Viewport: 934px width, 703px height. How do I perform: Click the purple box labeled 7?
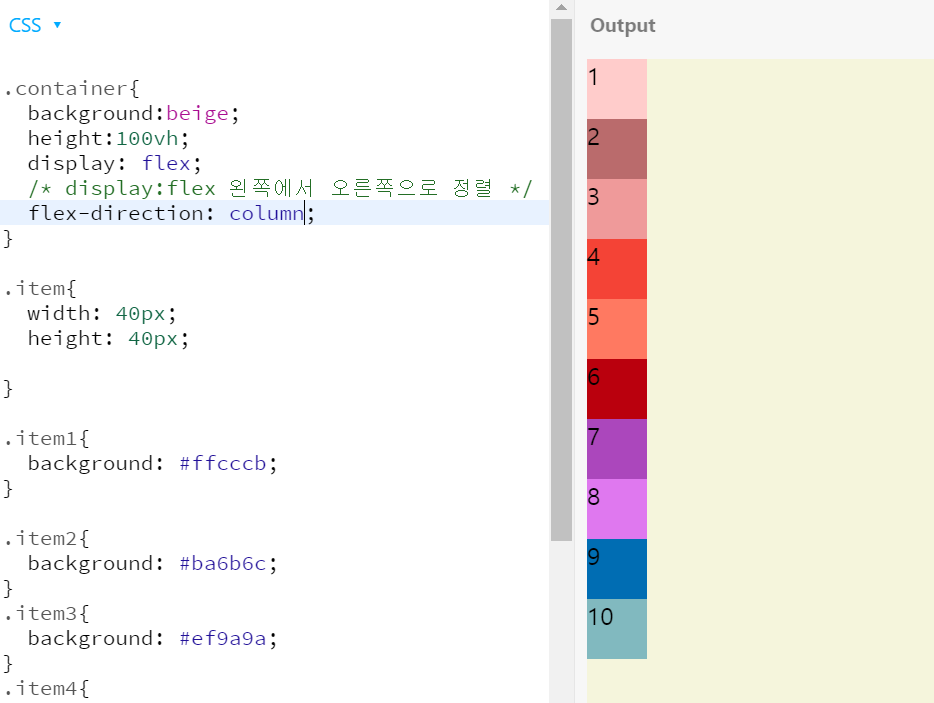(616, 448)
